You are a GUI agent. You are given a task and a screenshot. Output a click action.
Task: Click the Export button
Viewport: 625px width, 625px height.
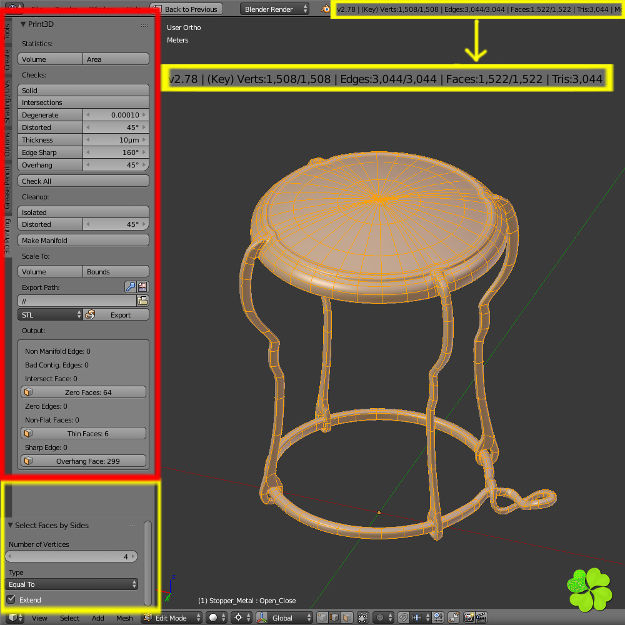coord(116,315)
